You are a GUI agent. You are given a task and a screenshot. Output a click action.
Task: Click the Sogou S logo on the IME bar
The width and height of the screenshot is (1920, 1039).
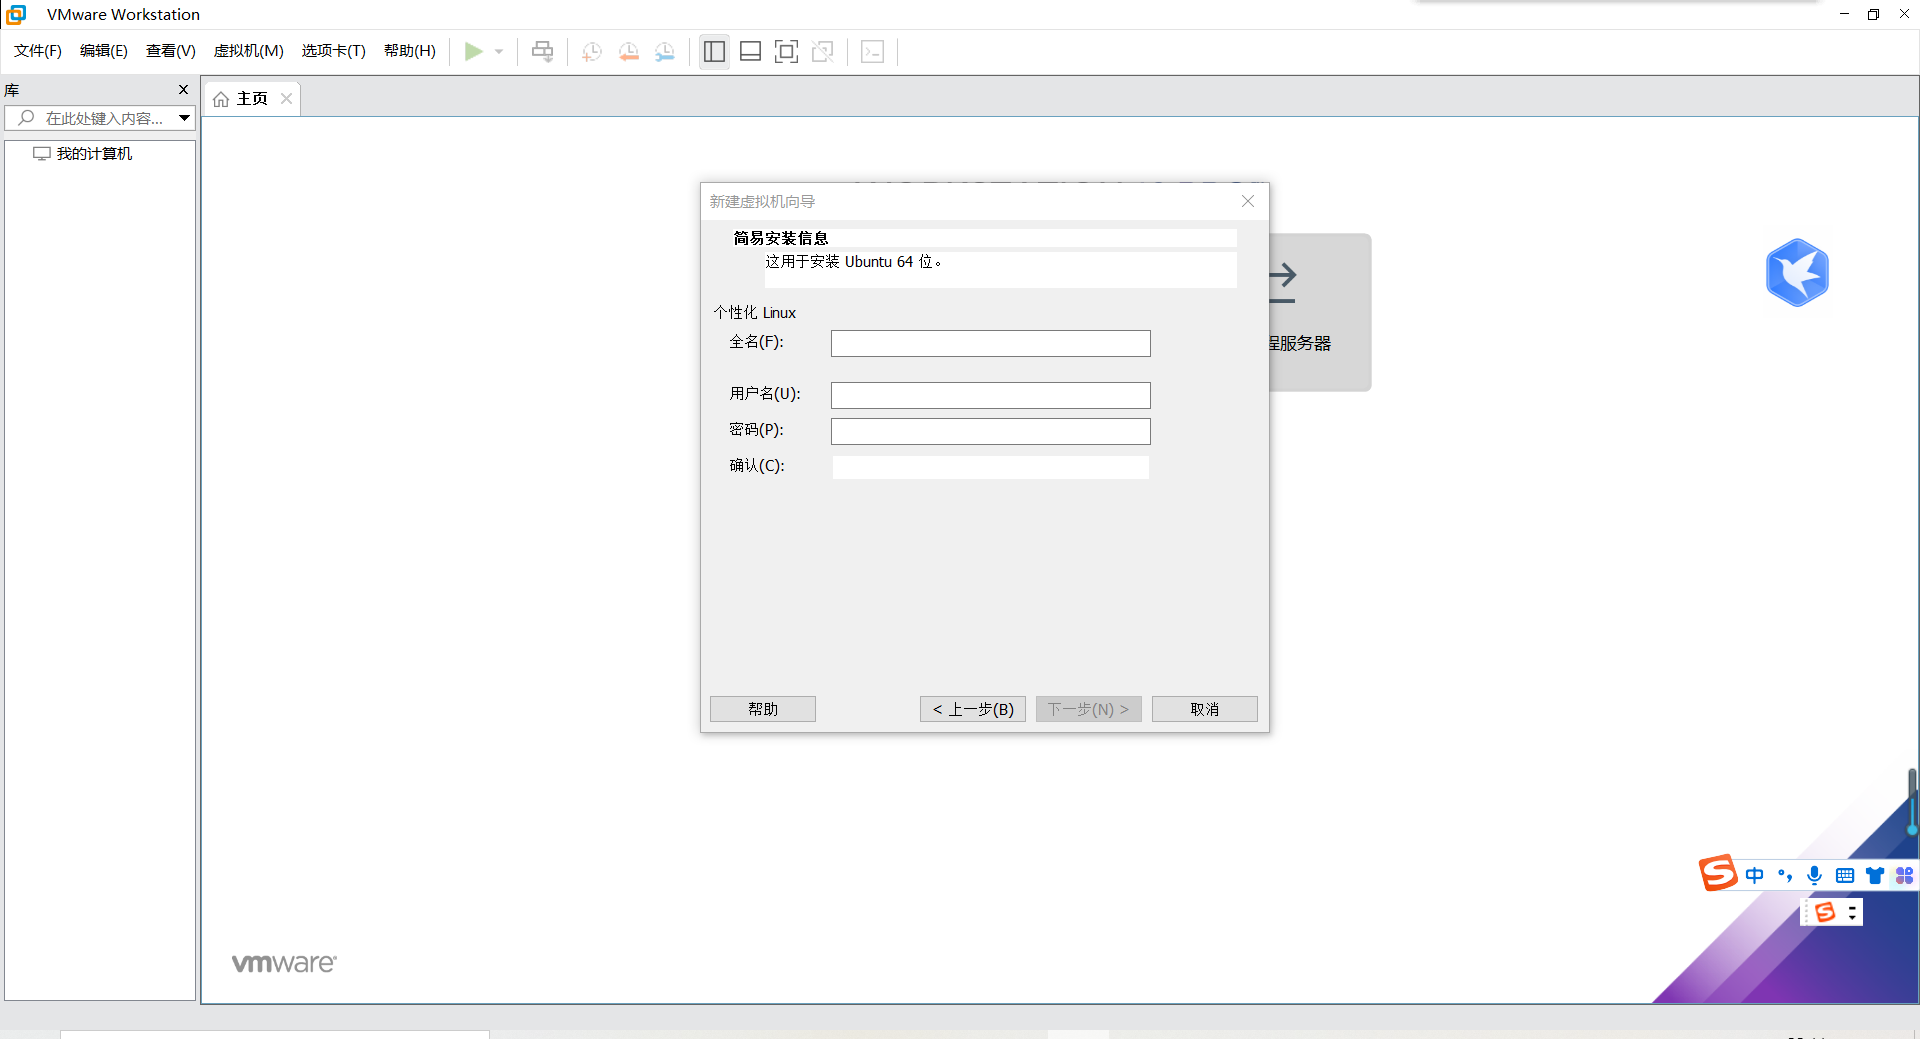pos(1718,874)
